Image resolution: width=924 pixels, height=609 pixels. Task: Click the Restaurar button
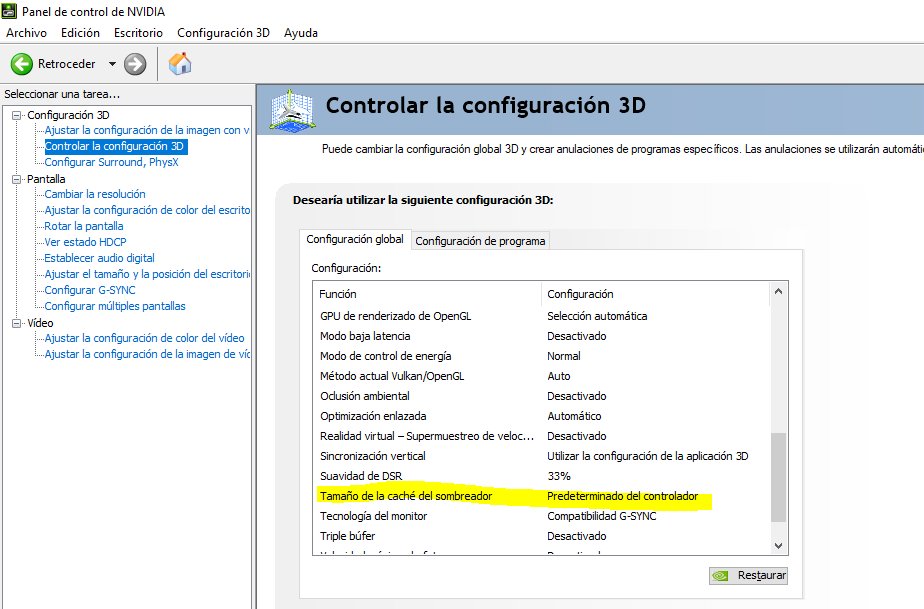coord(748,575)
